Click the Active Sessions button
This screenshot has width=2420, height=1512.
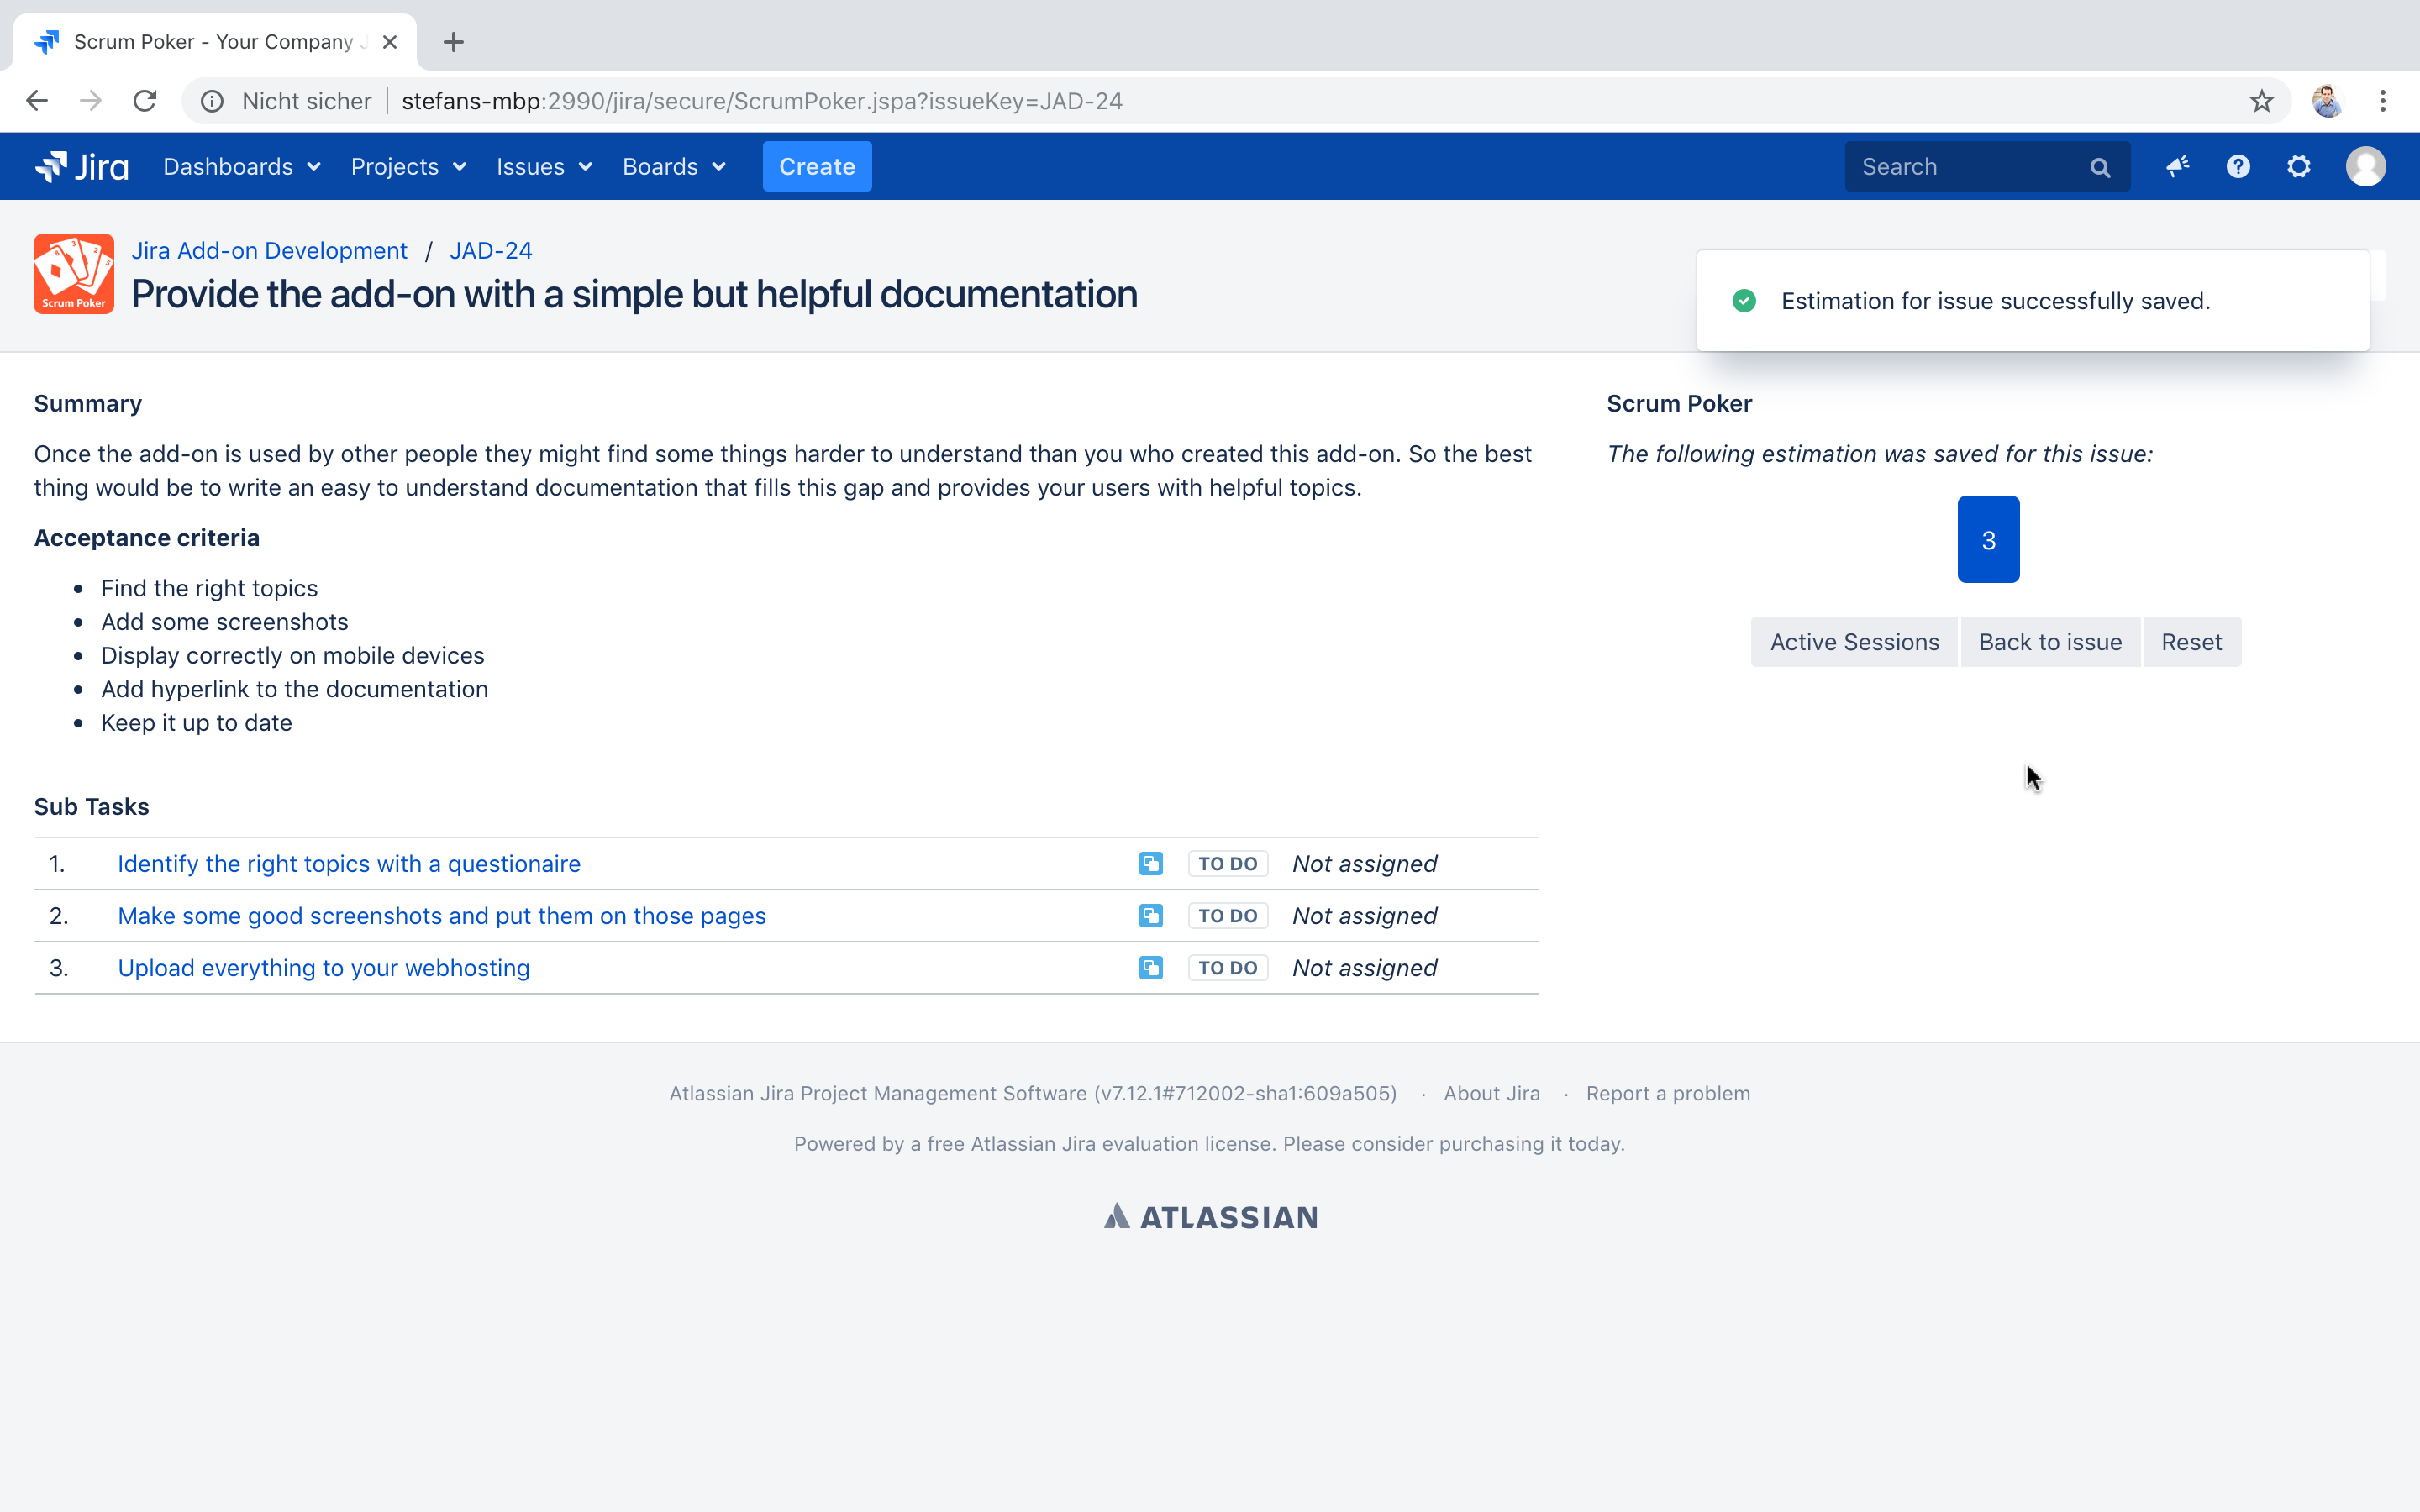1854,641
